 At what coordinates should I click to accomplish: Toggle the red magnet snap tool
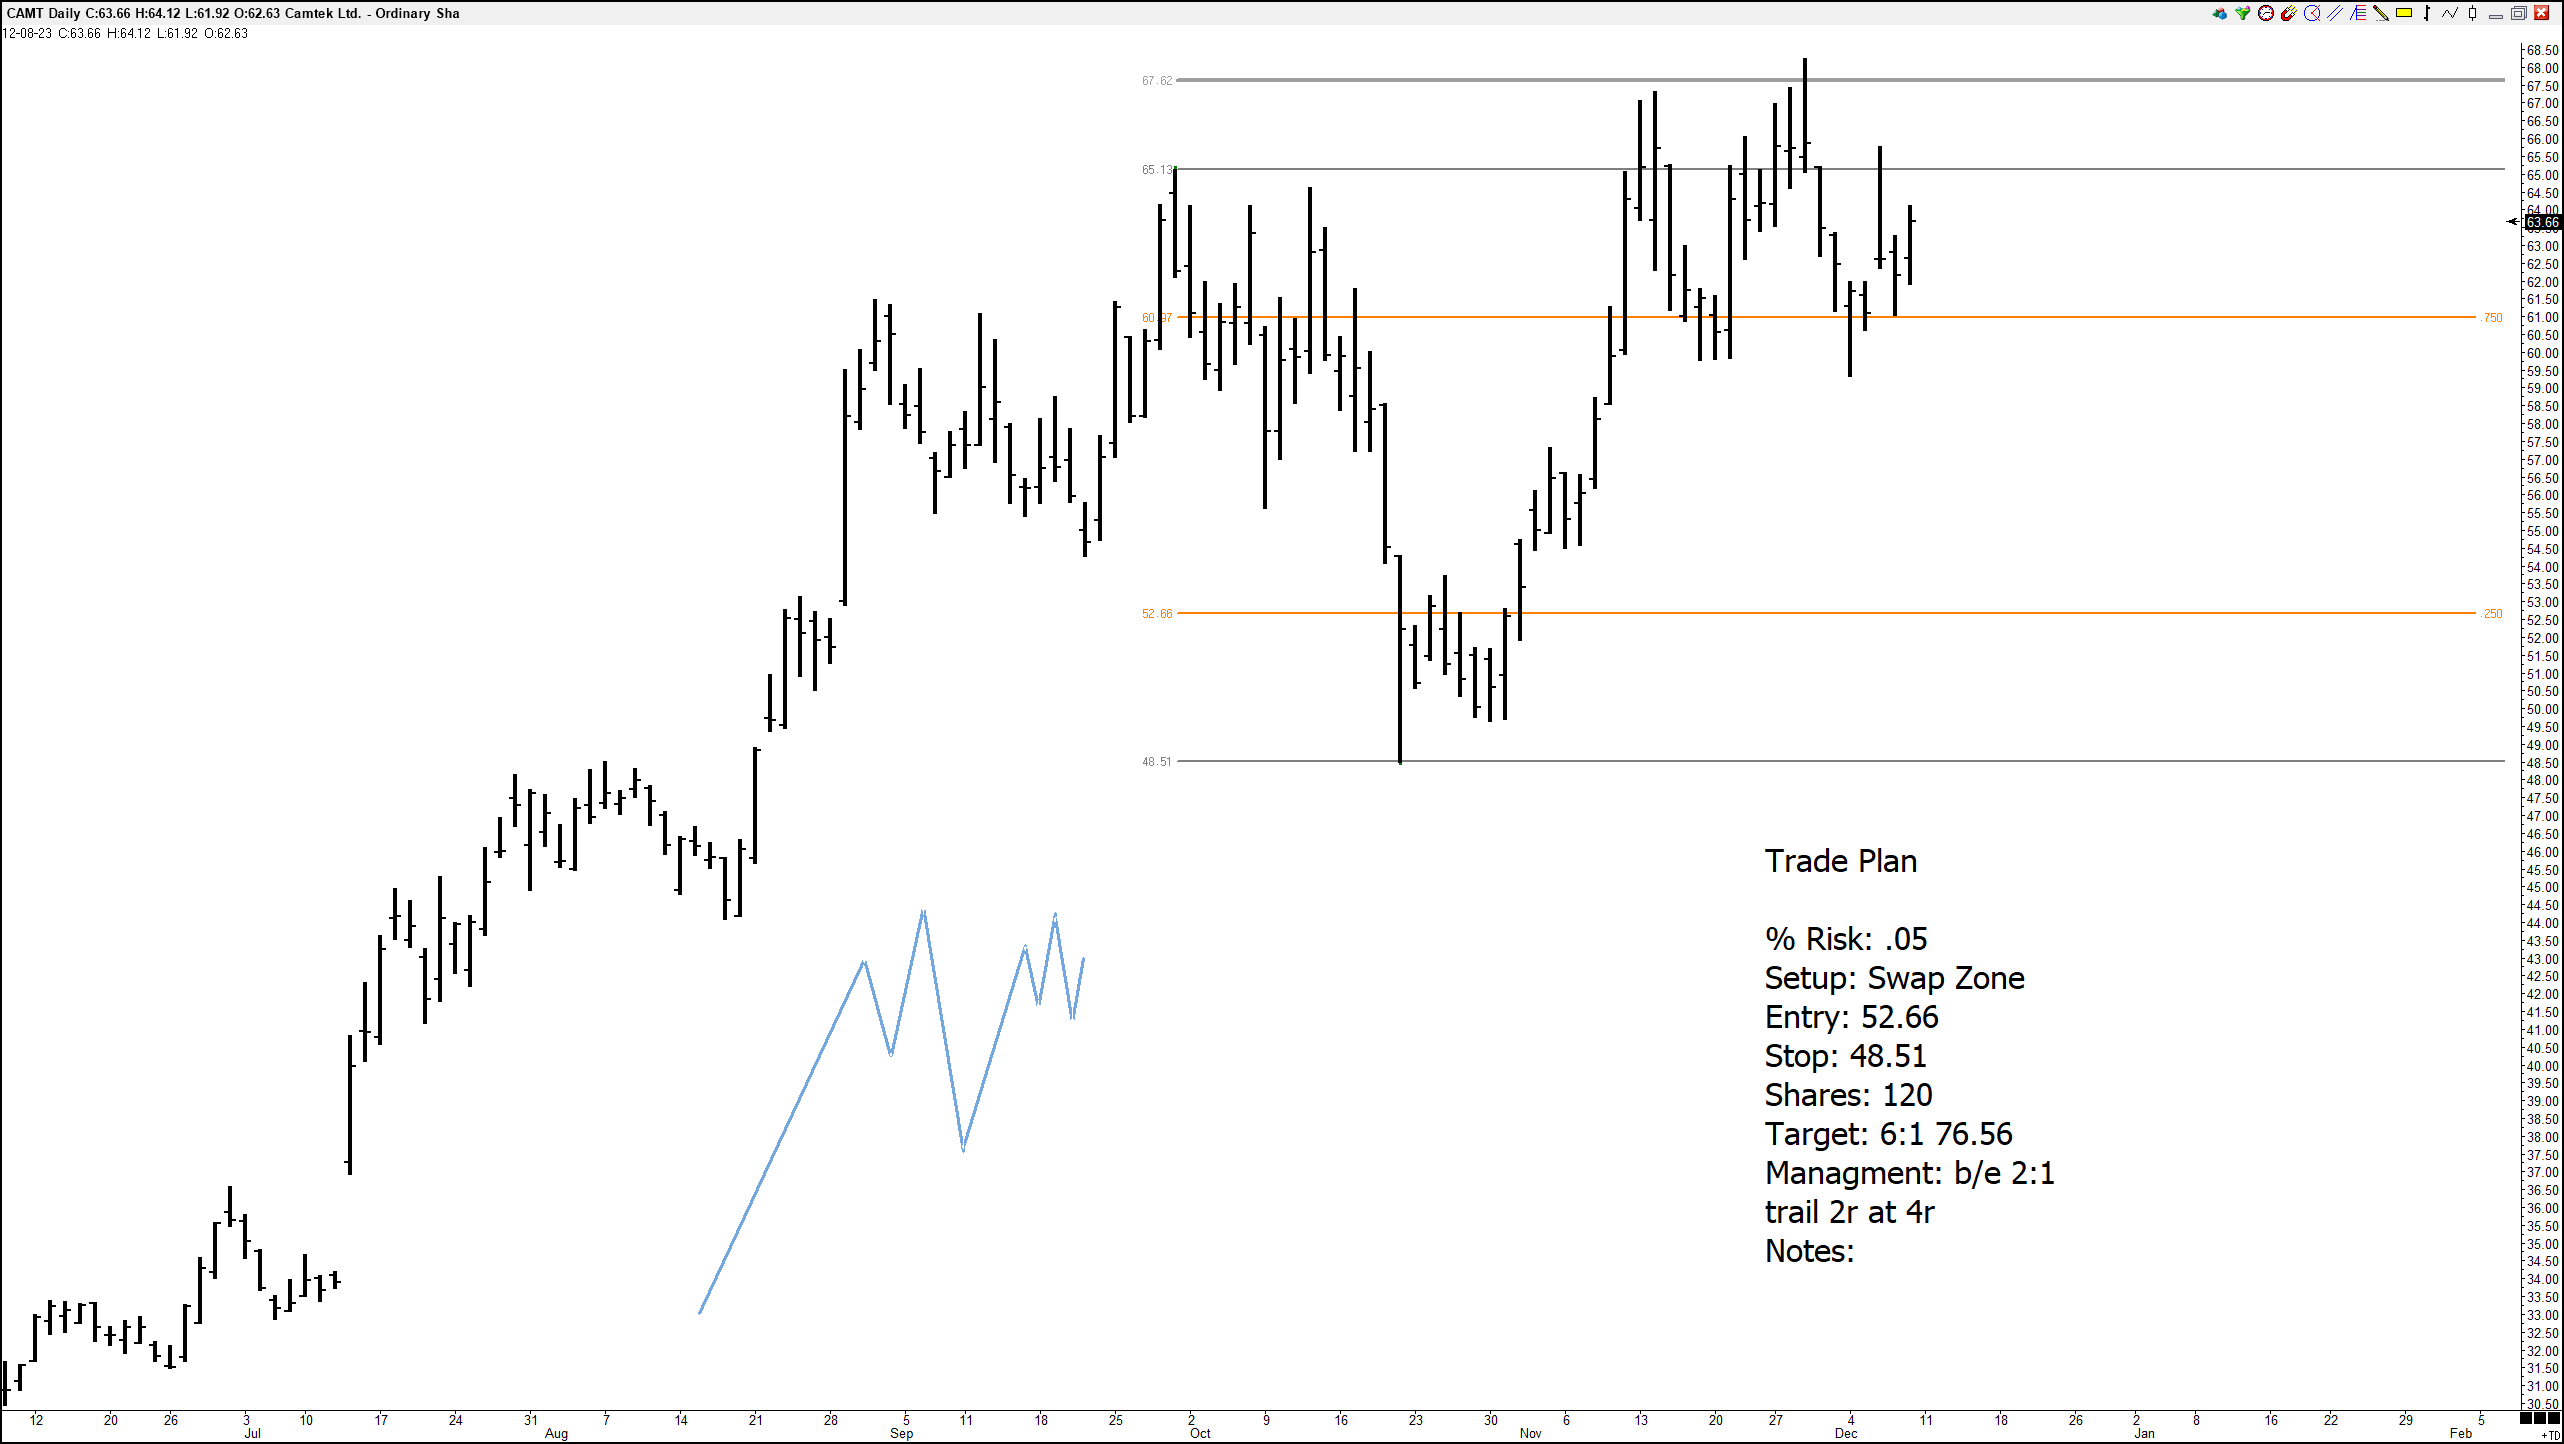pyautogui.click(x=2289, y=13)
